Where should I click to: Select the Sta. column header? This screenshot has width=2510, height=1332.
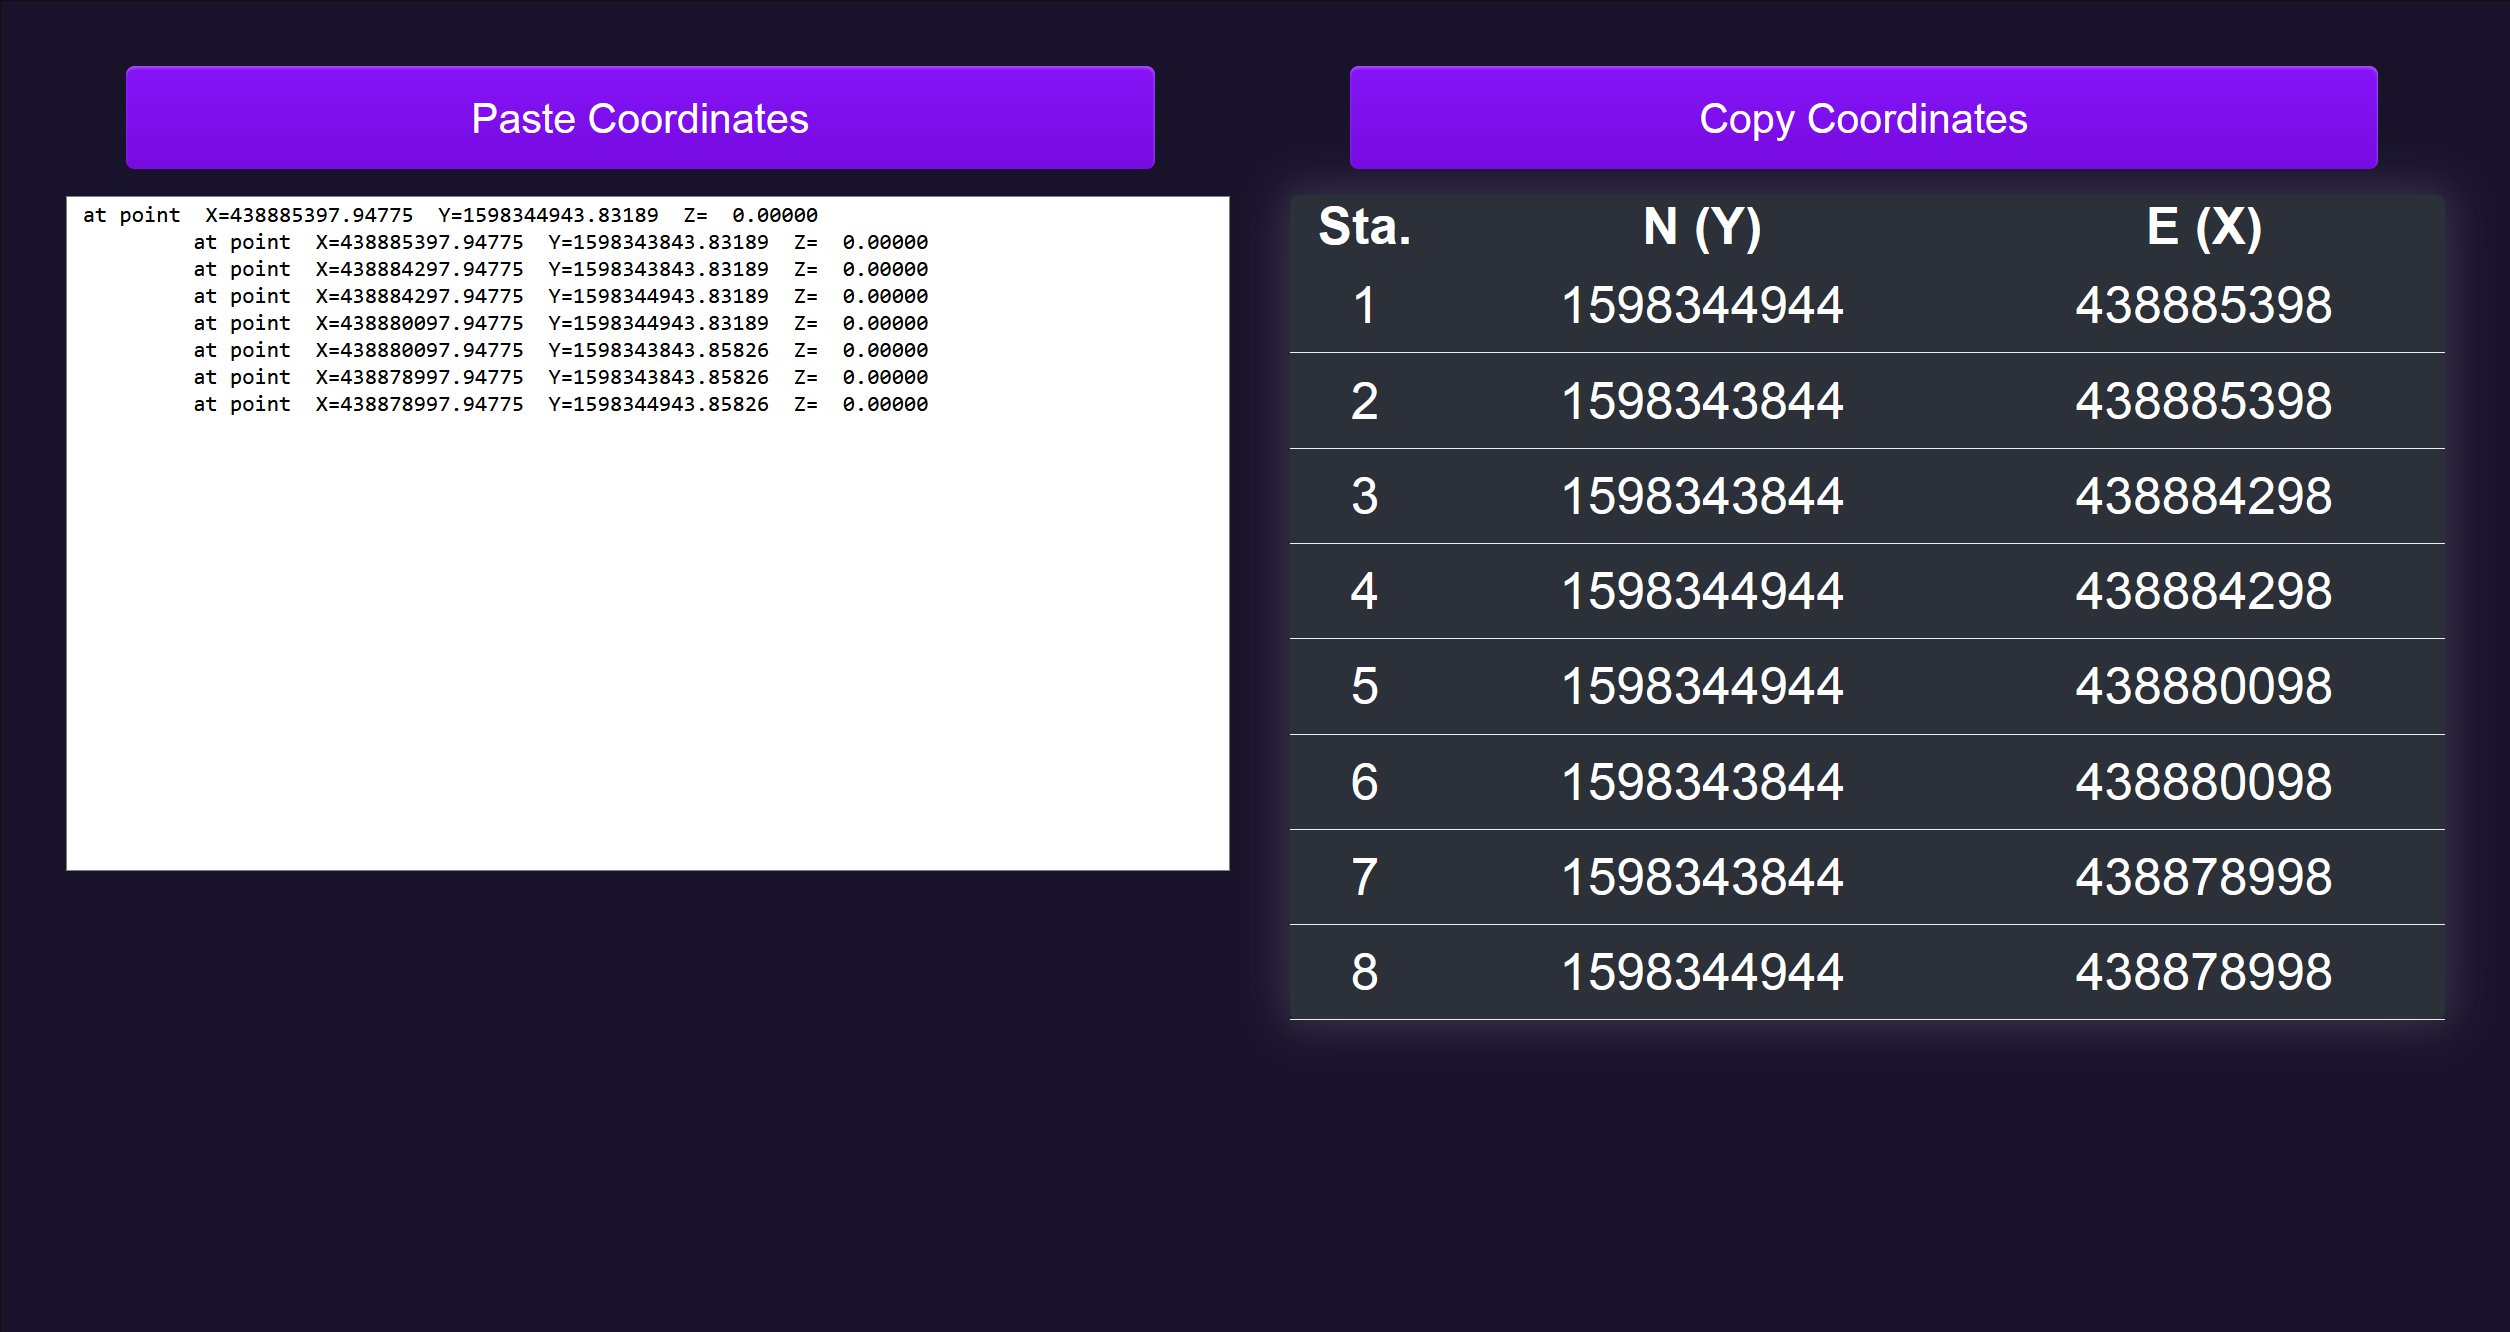1364,226
